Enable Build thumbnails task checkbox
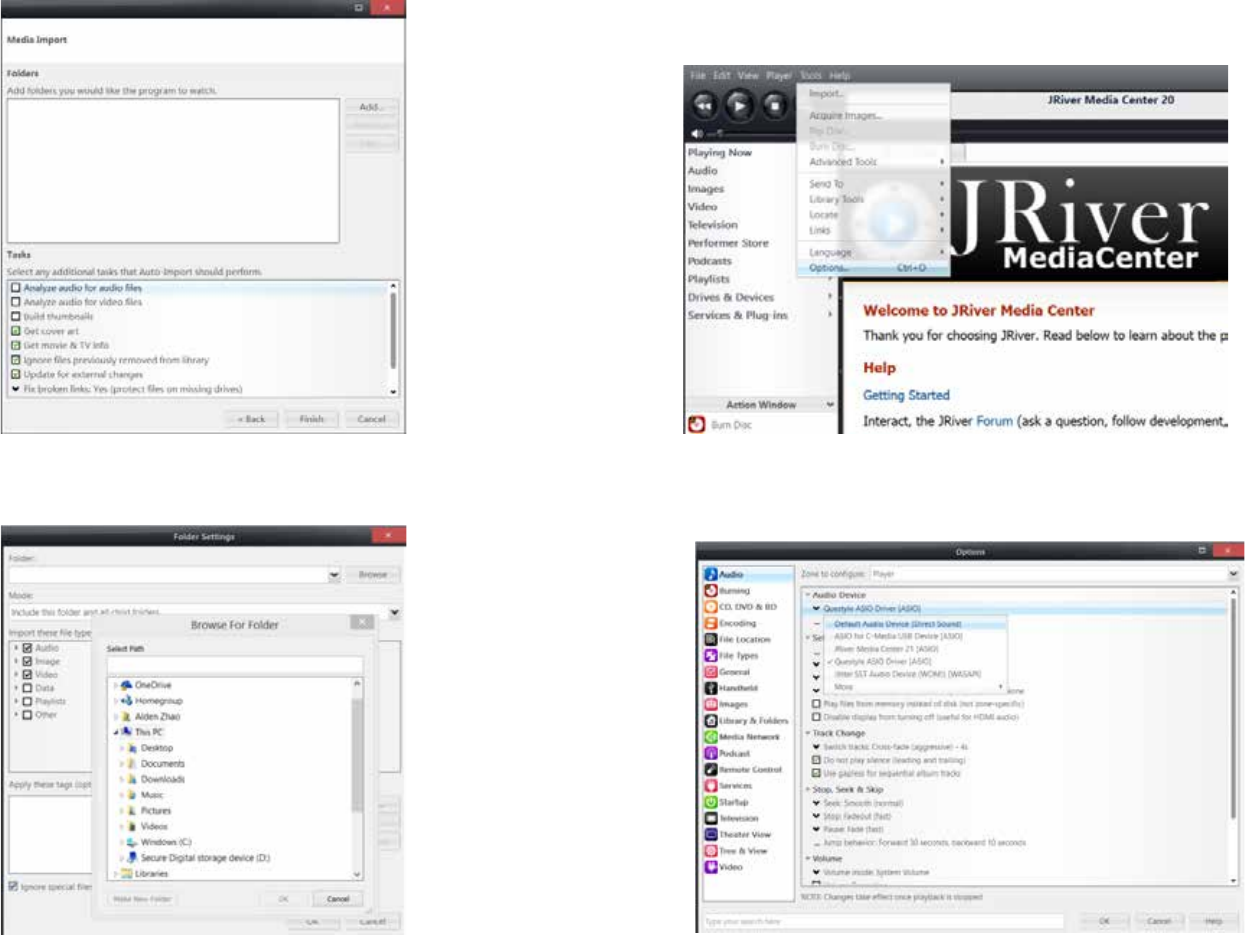This screenshot has width=1245, height=935. (x=16, y=315)
